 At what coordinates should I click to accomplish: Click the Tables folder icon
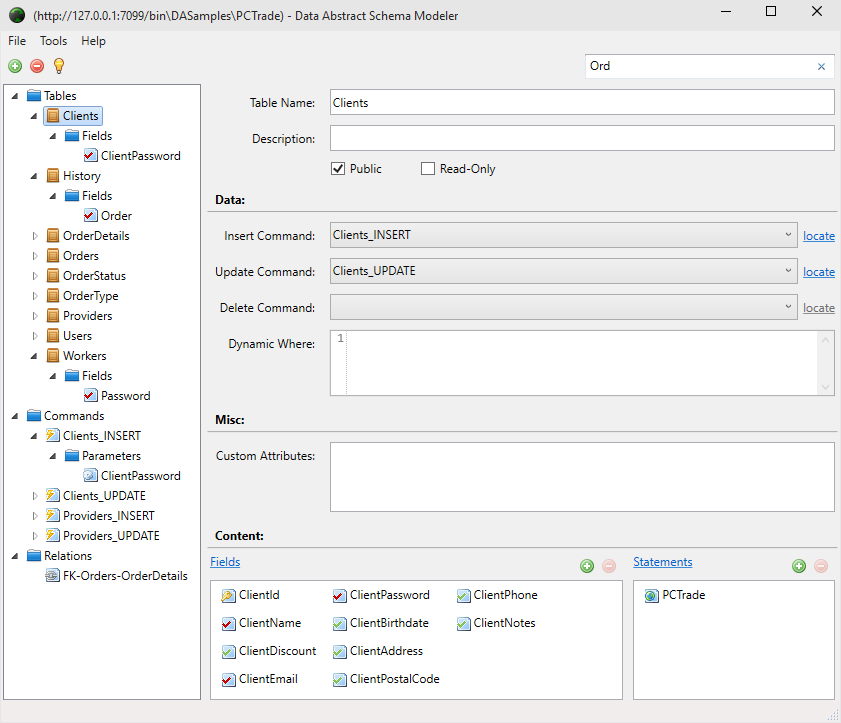[x=34, y=95]
